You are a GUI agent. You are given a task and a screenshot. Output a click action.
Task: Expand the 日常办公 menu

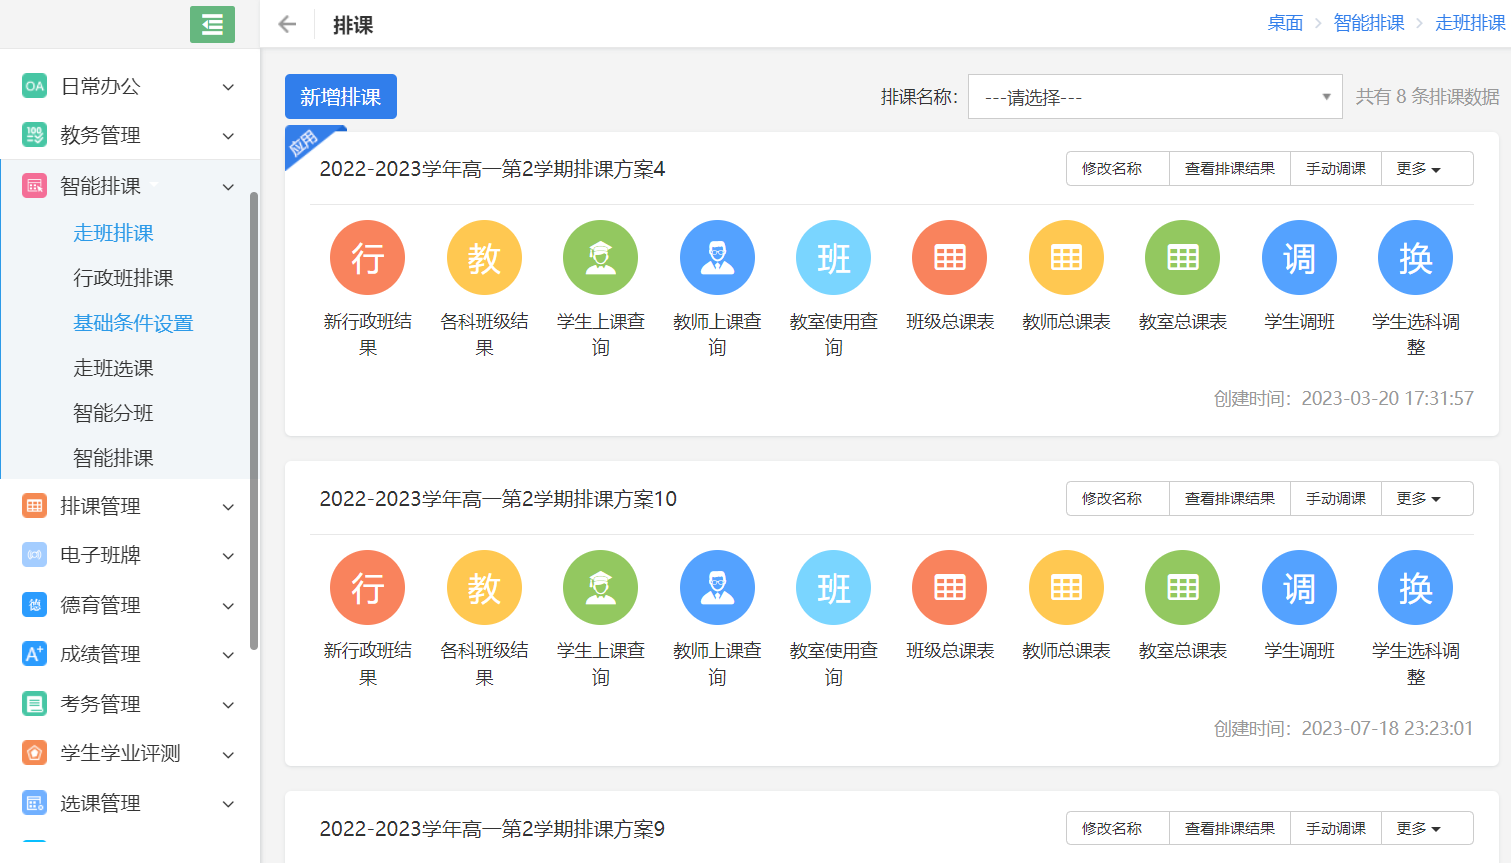(228, 87)
